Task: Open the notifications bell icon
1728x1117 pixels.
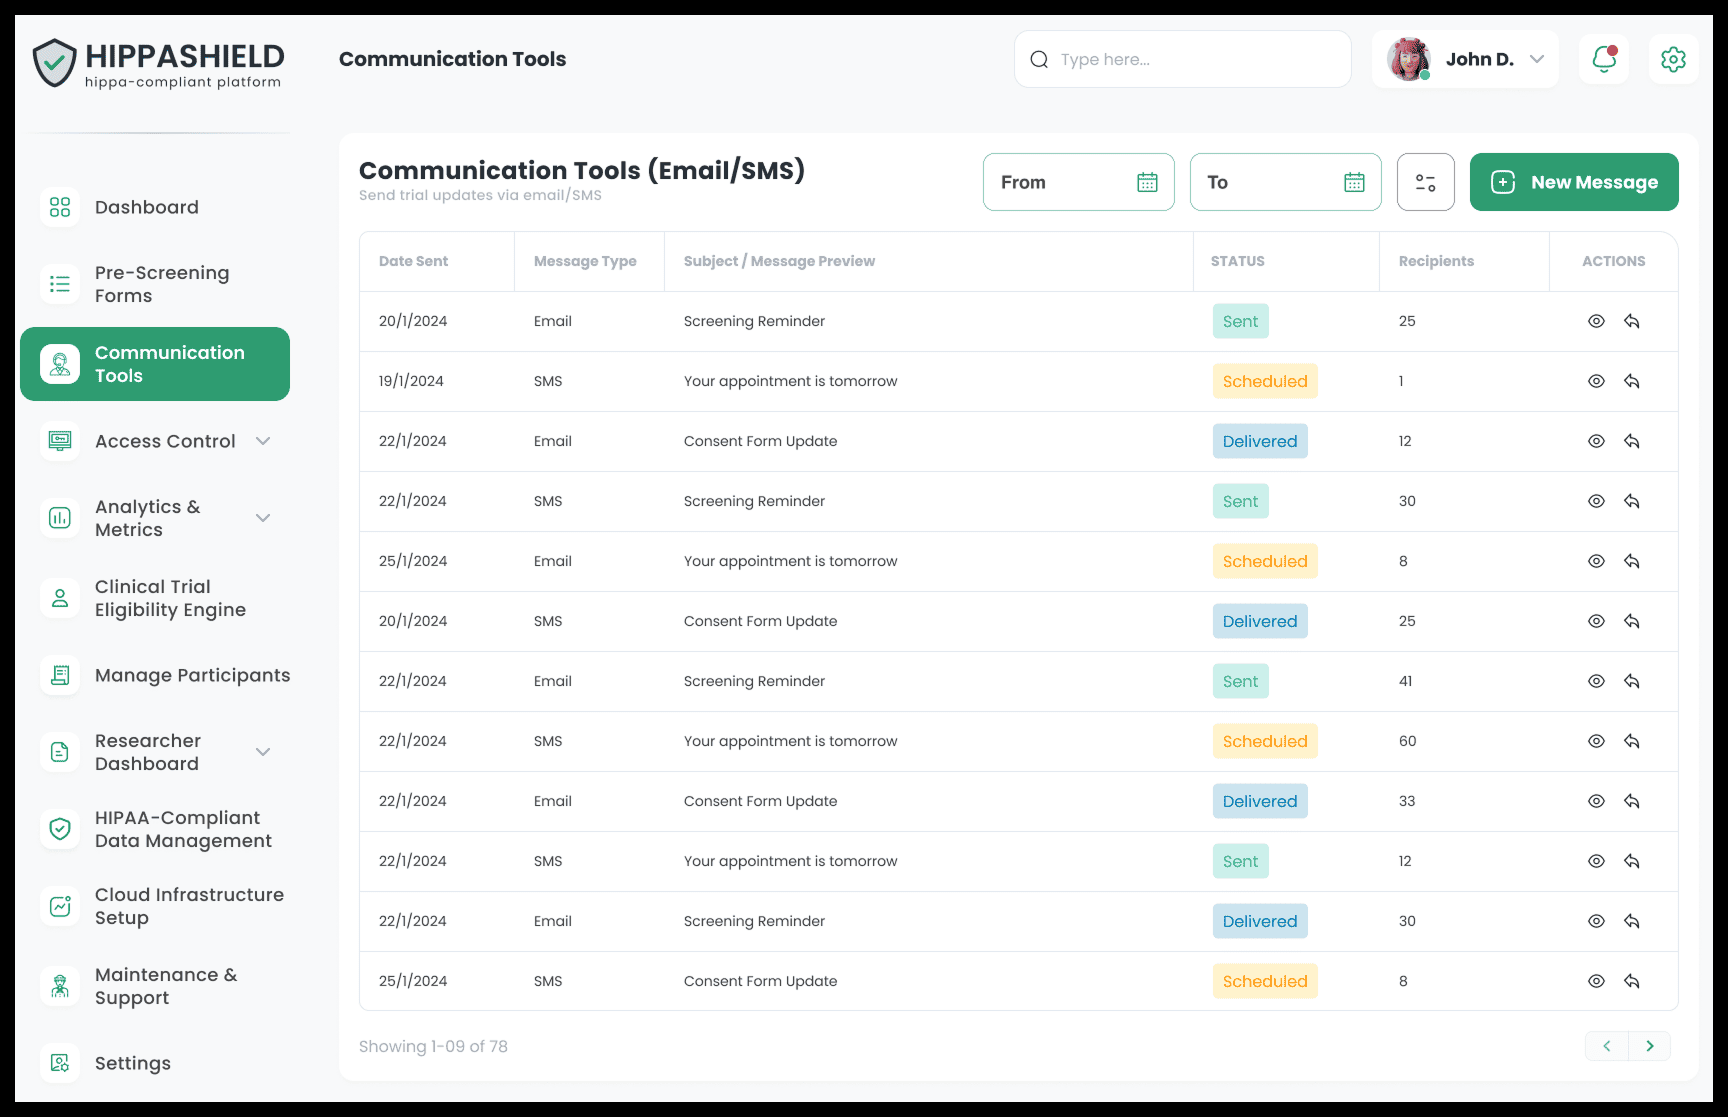Action: coord(1604,59)
